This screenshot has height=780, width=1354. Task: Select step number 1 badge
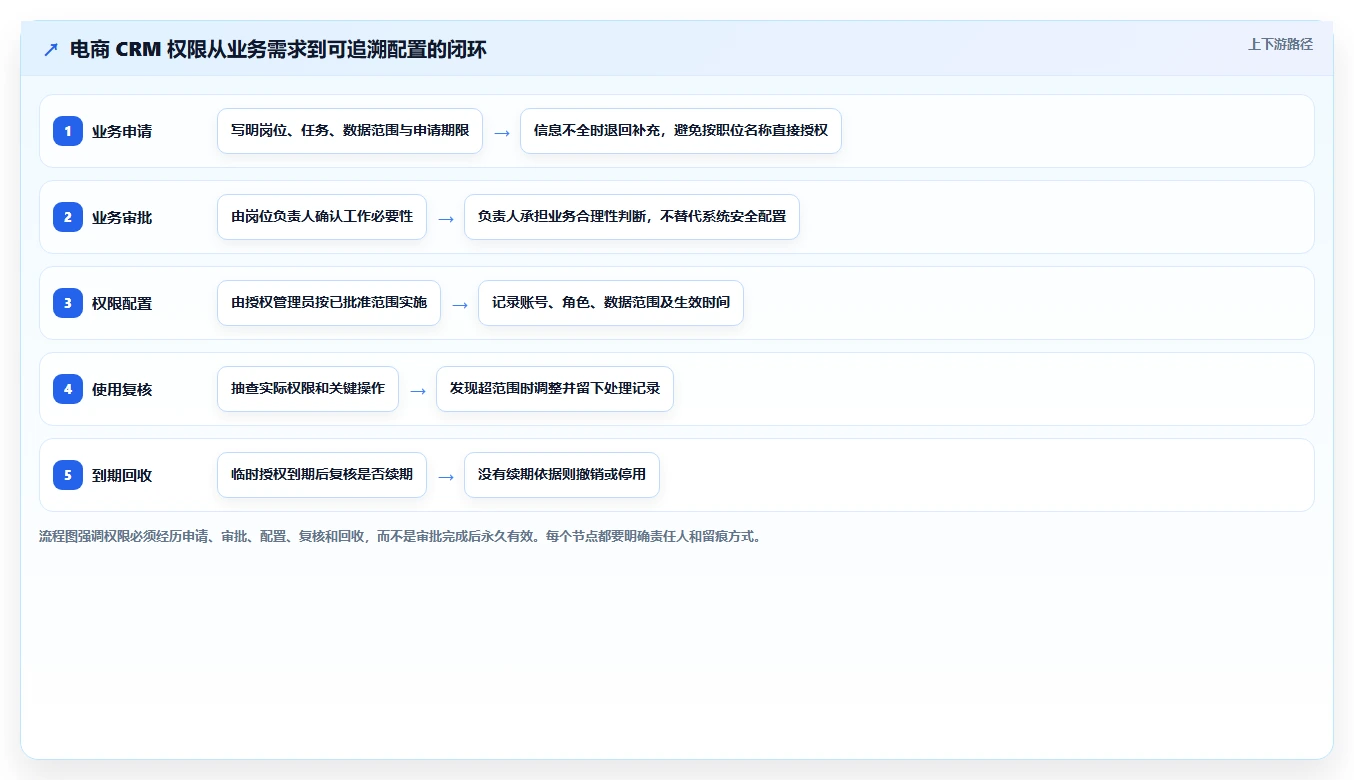click(x=68, y=131)
